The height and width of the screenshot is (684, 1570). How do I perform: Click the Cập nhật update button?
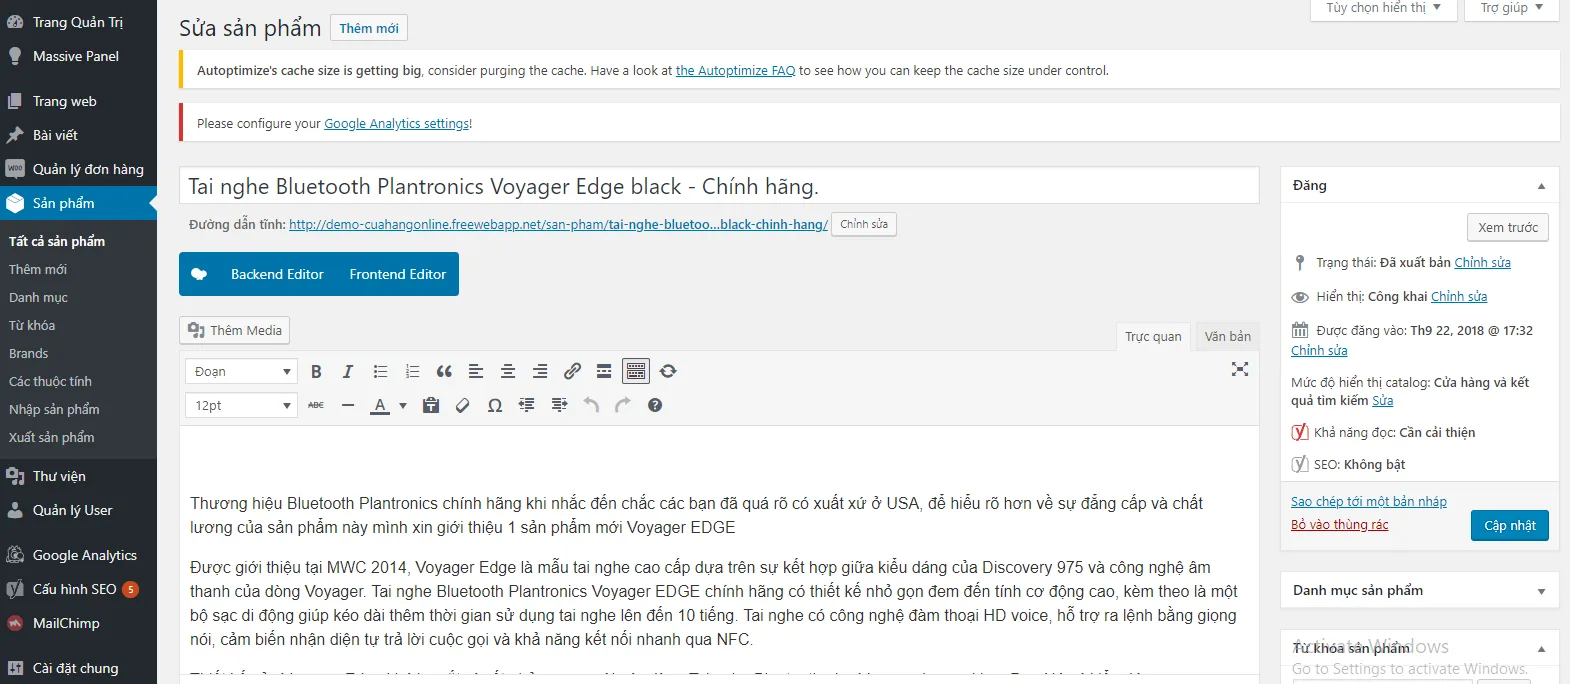(1510, 525)
